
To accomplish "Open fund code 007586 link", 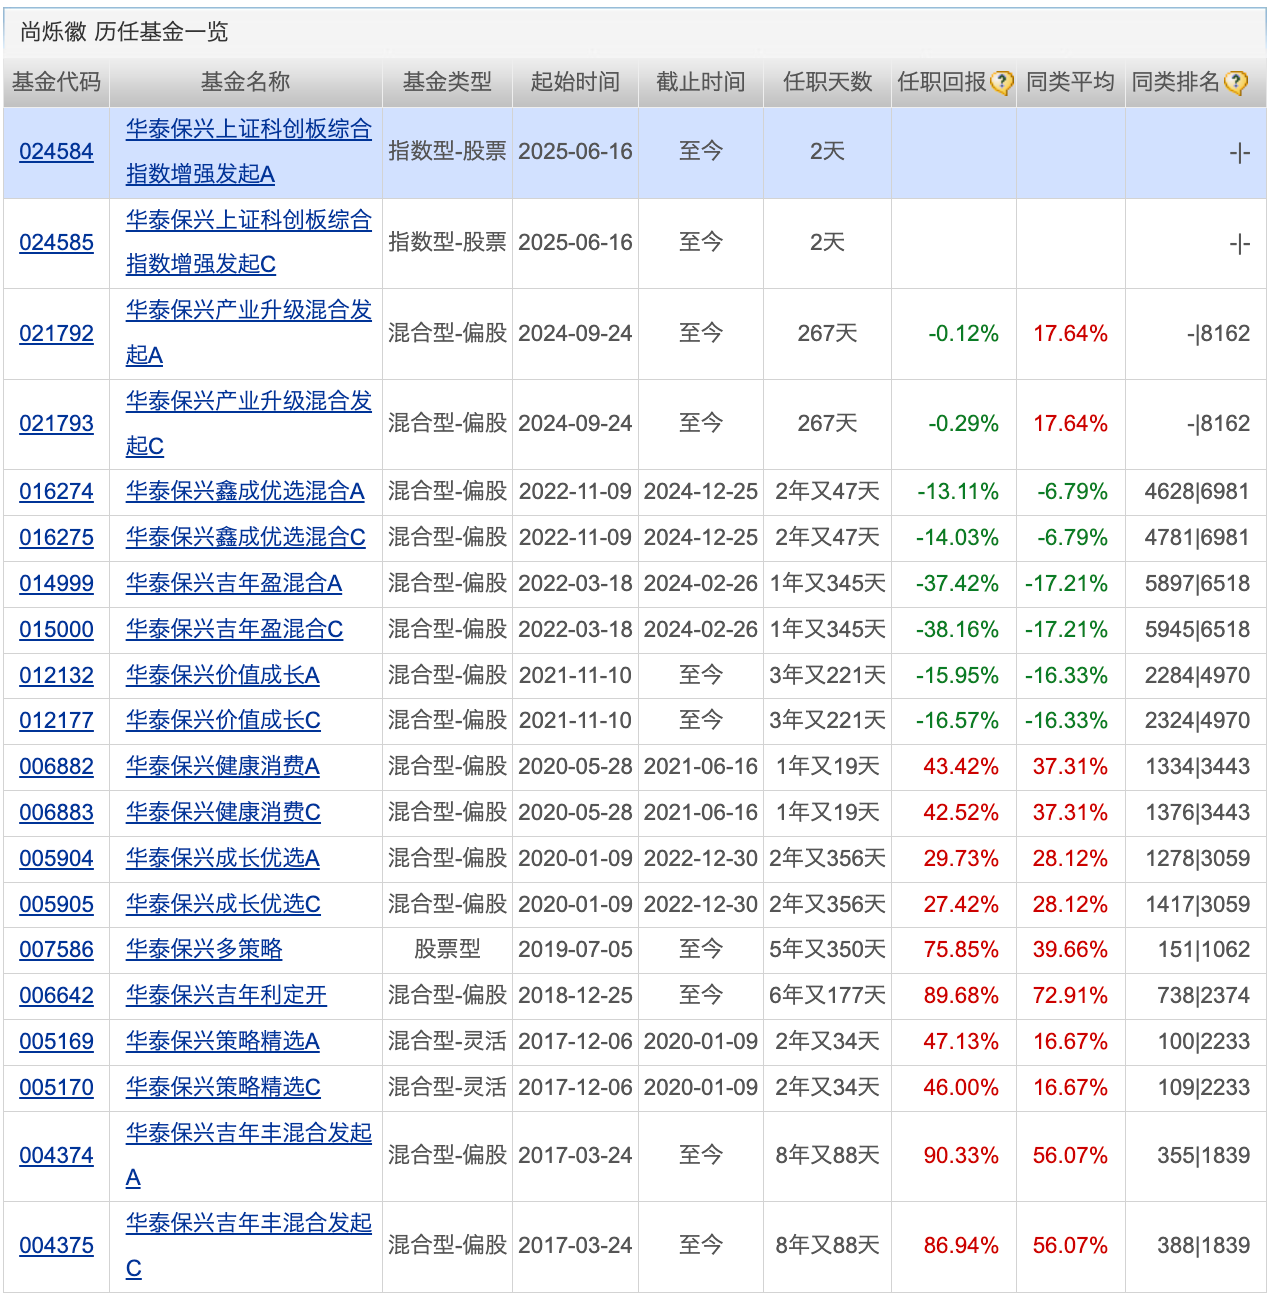I will 56,950.
